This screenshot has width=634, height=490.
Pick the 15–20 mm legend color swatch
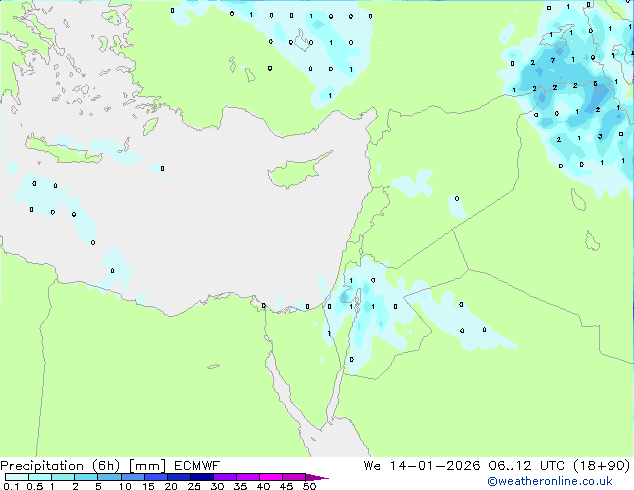155,477
